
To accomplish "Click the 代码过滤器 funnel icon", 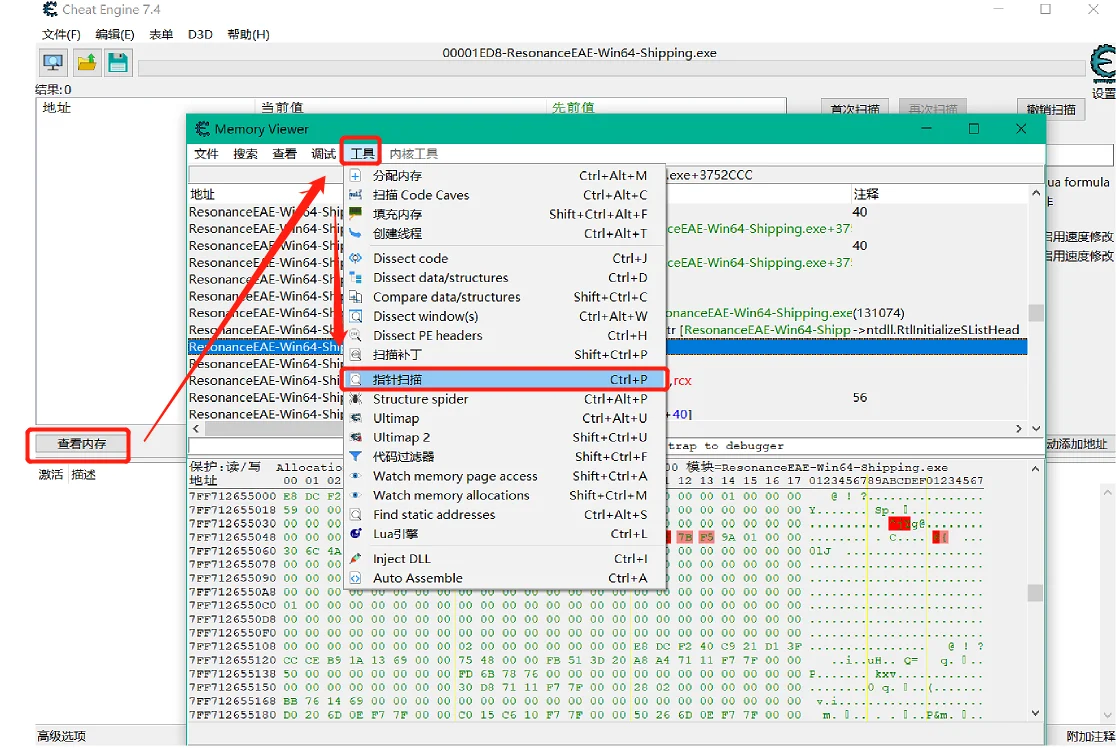I will pos(356,457).
